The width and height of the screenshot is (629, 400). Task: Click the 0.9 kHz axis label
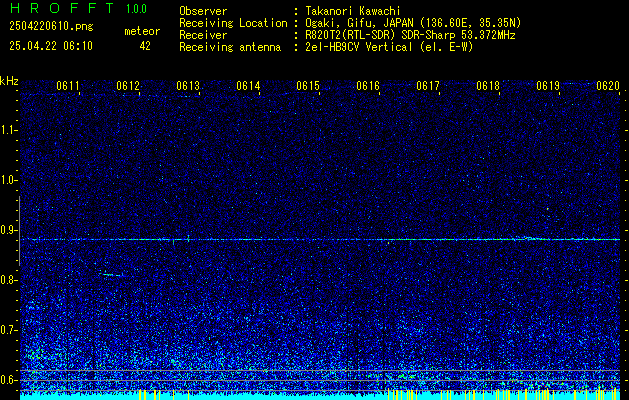click(8, 230)
